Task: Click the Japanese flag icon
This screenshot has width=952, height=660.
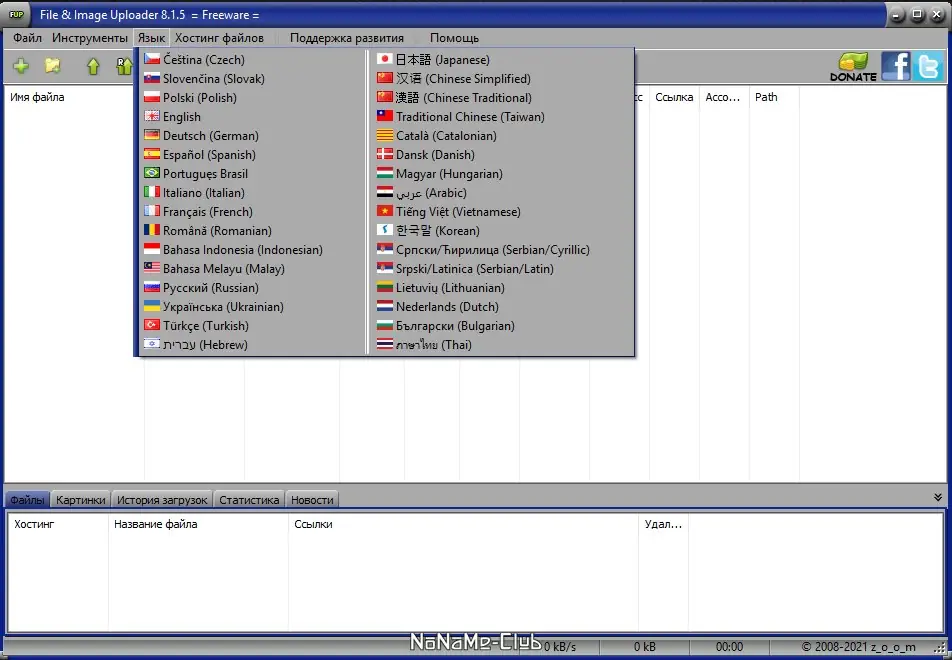Action: [x=385, y=59]
